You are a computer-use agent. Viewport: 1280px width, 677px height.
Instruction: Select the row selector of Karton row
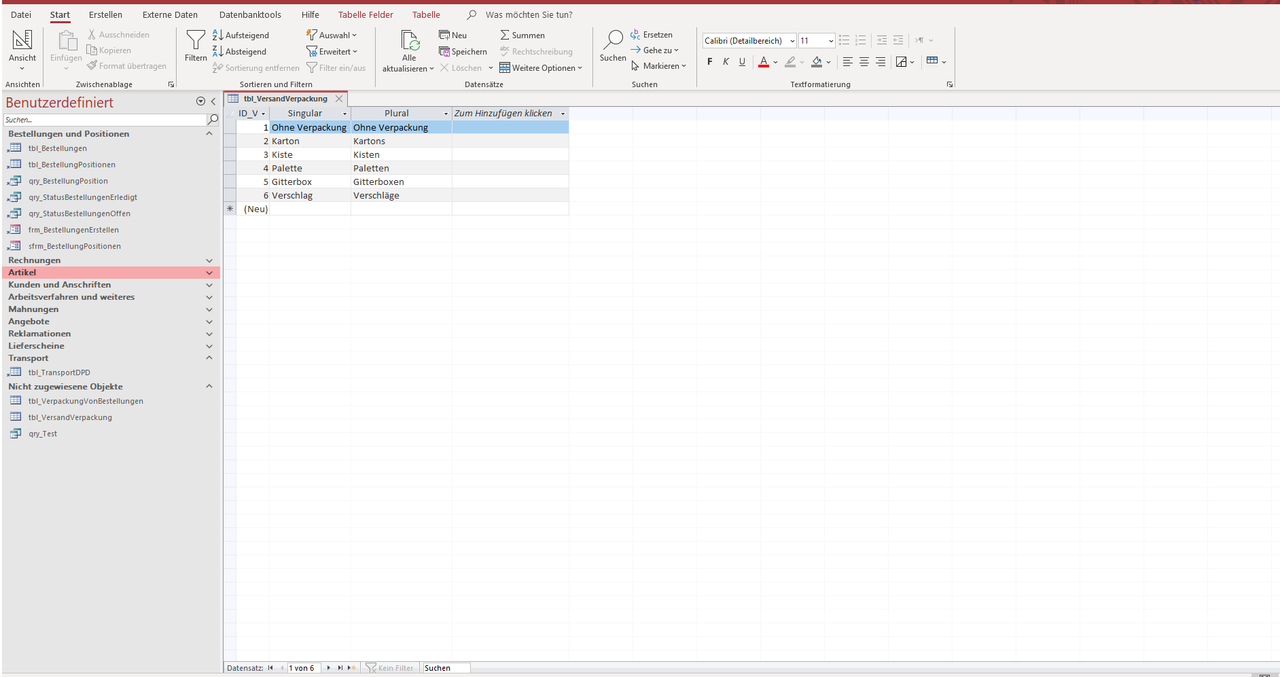[x=229, y=141]
